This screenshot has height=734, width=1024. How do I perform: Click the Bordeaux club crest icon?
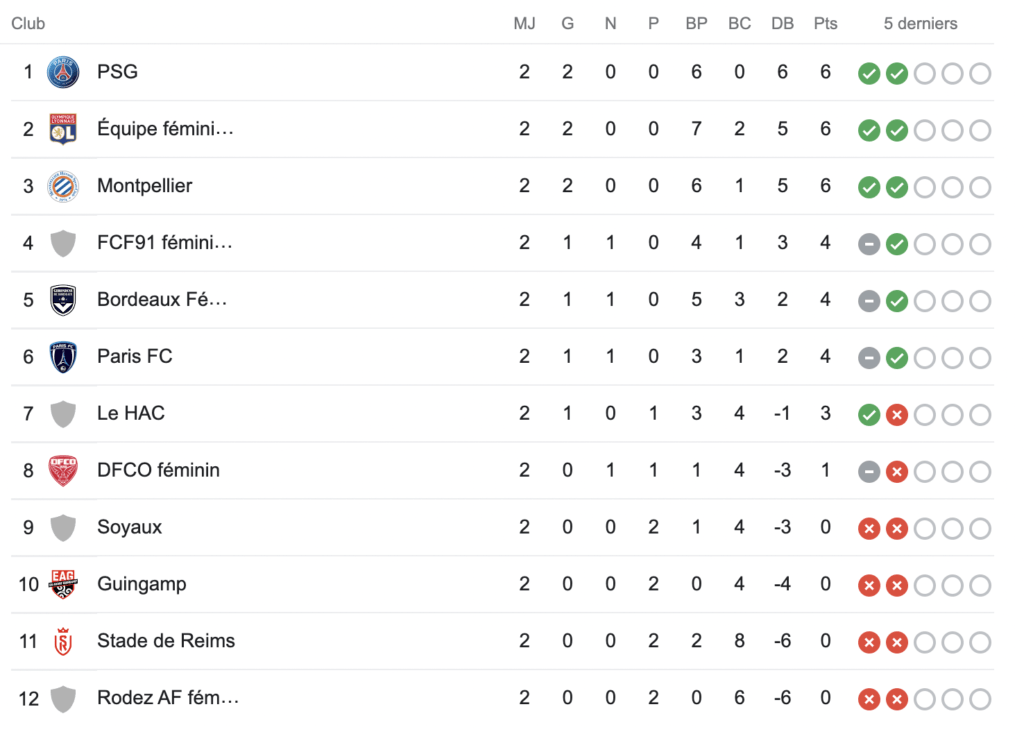coord(63,301)
